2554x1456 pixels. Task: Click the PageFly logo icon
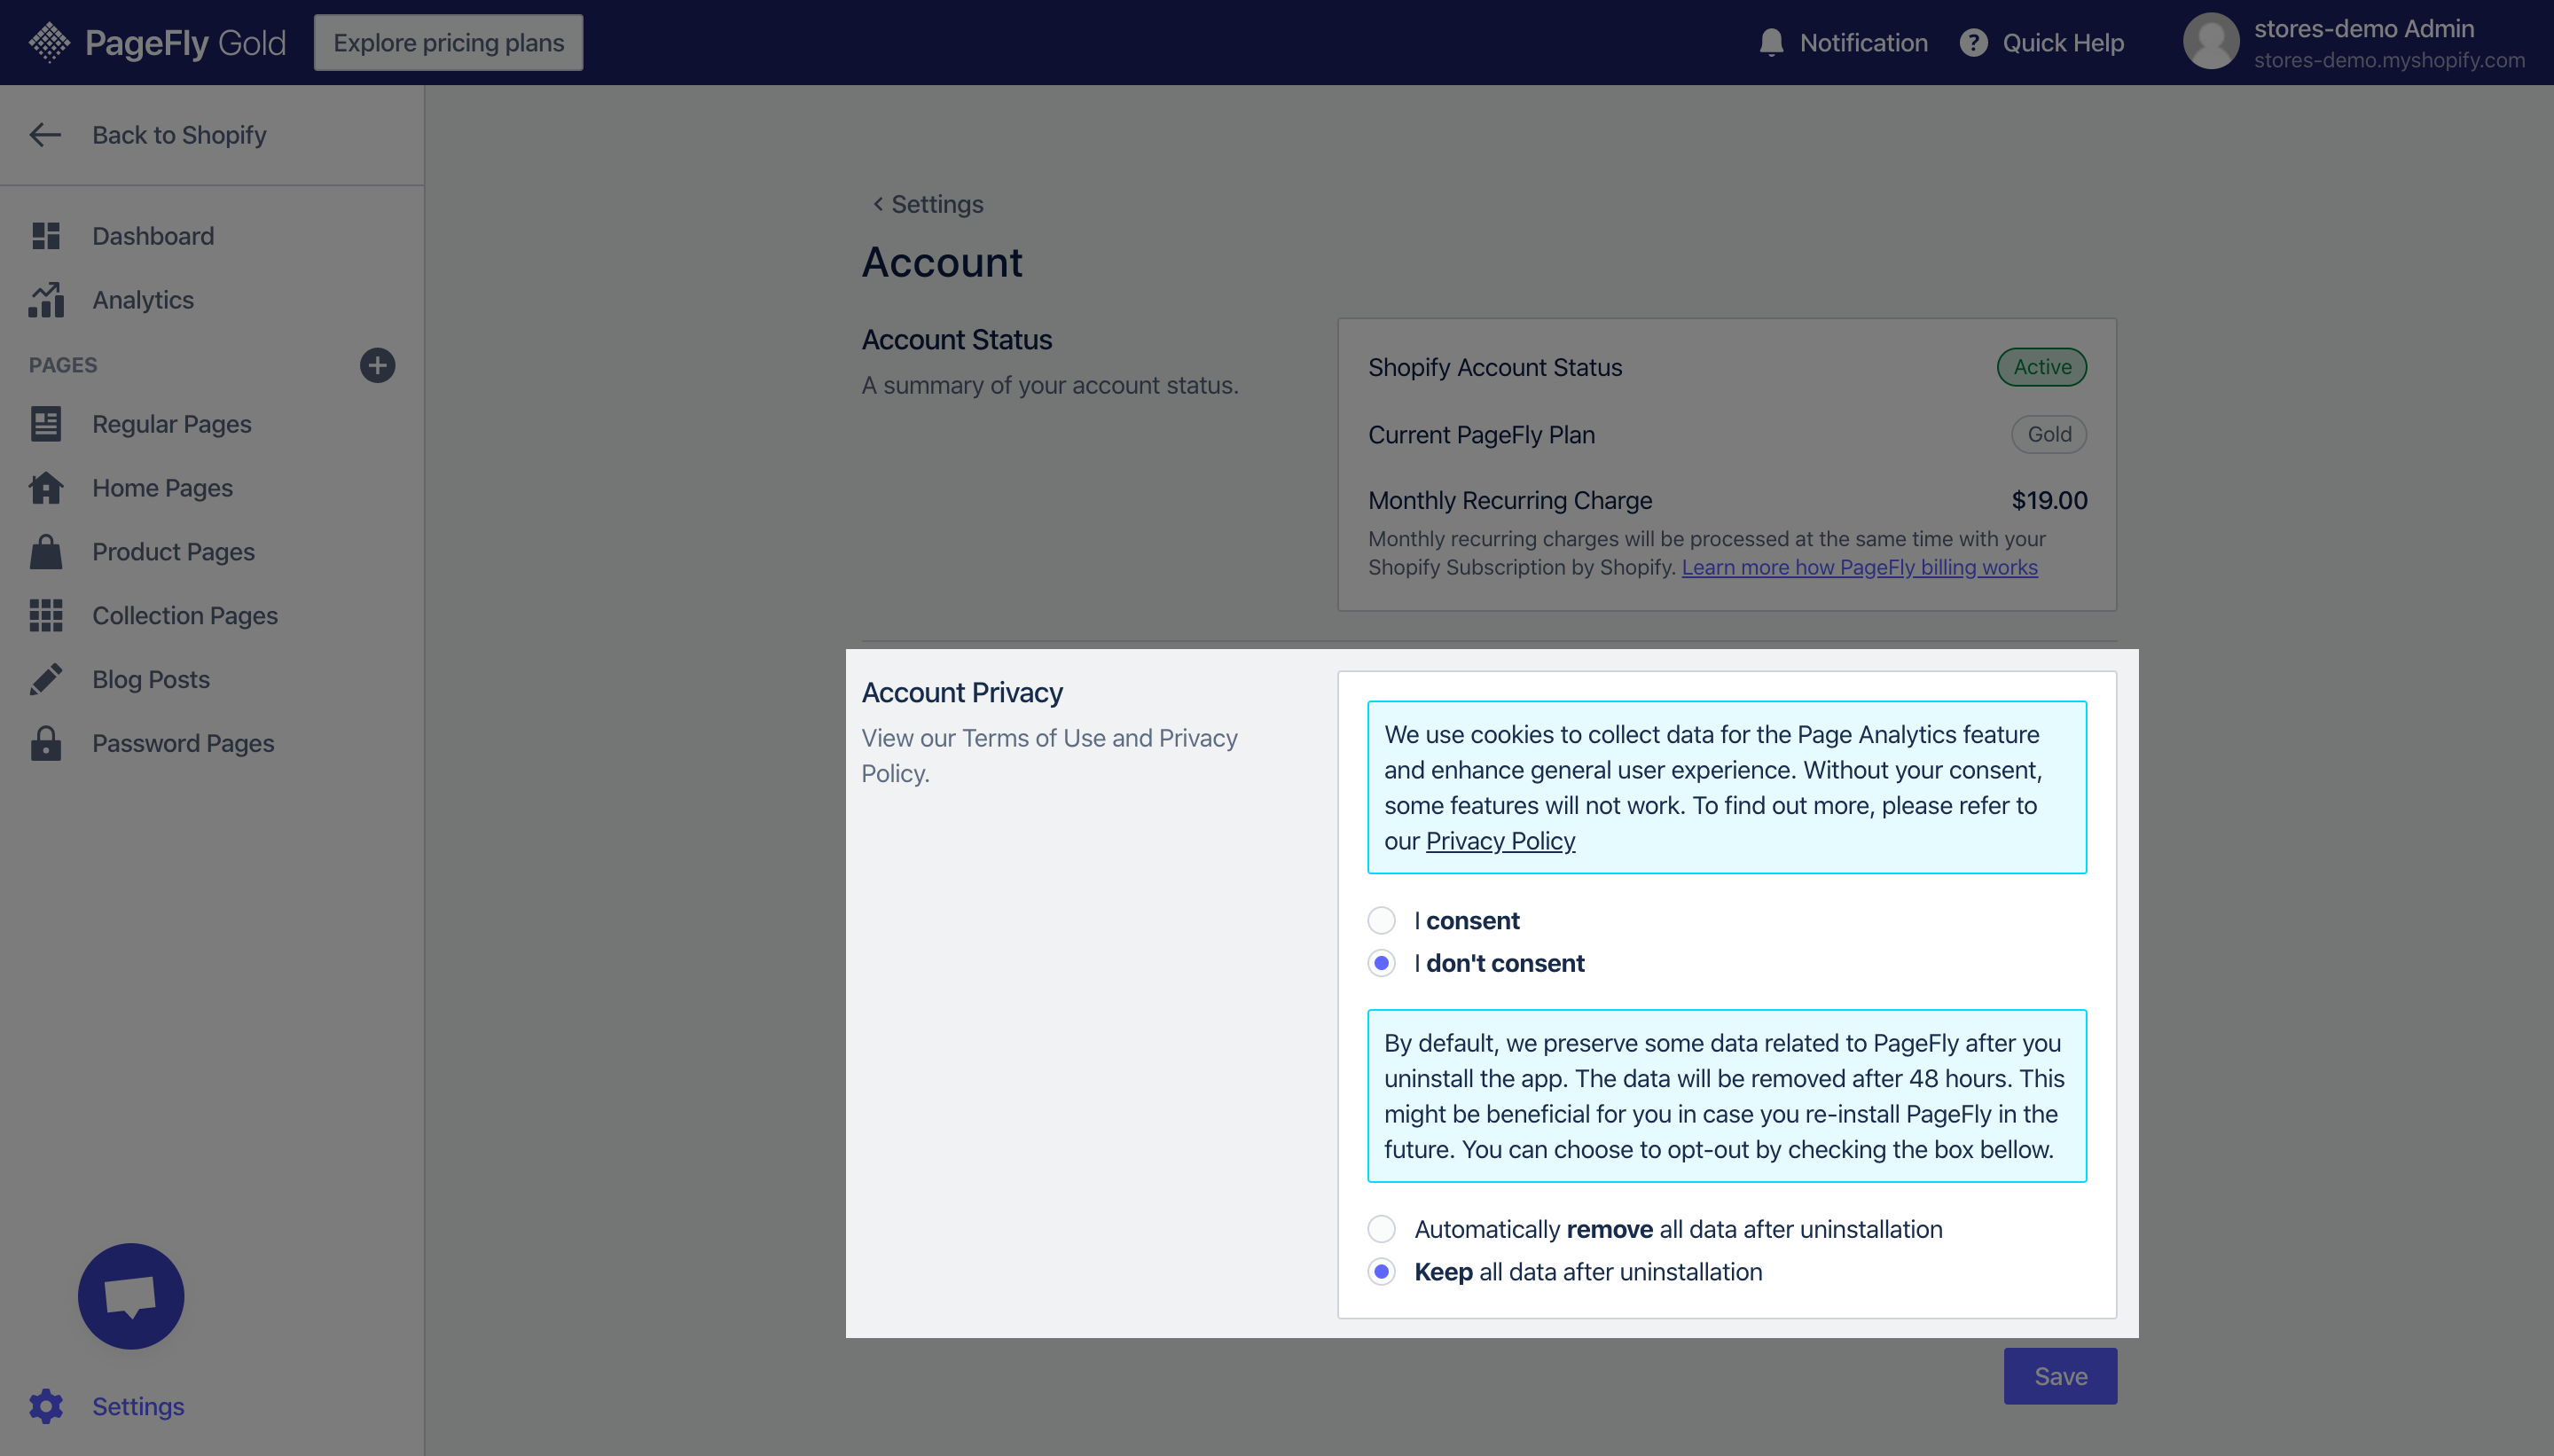[49, 42]
